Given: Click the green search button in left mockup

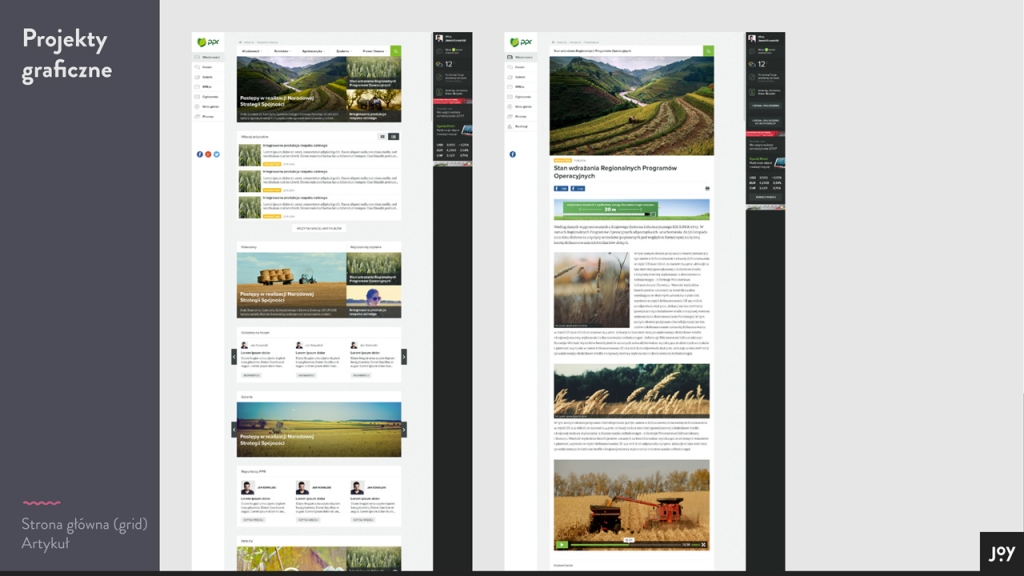Looking at the screenshot, I should coord(396,50).
